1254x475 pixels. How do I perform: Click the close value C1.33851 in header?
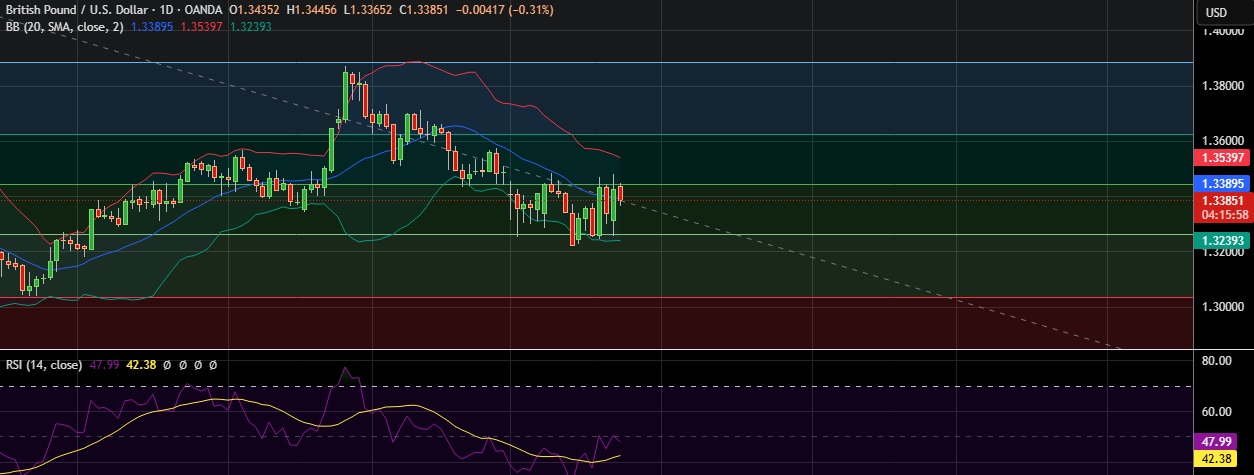tap(425, 10)
